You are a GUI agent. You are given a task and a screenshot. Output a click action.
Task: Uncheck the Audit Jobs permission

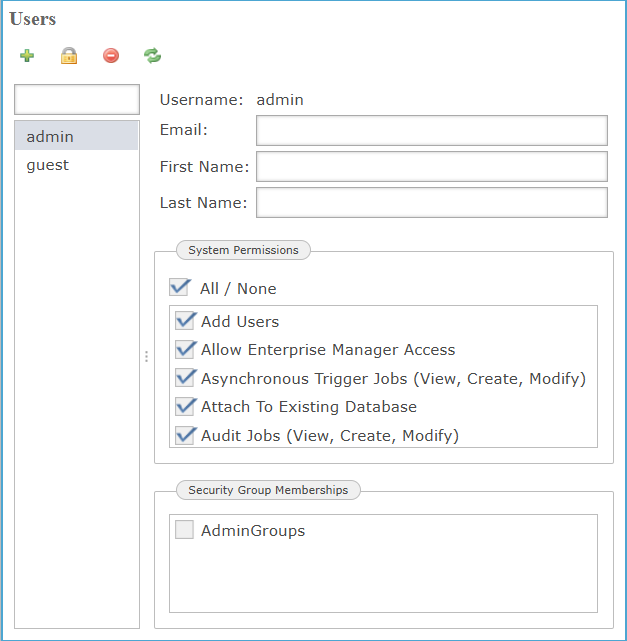coord(185,435)
